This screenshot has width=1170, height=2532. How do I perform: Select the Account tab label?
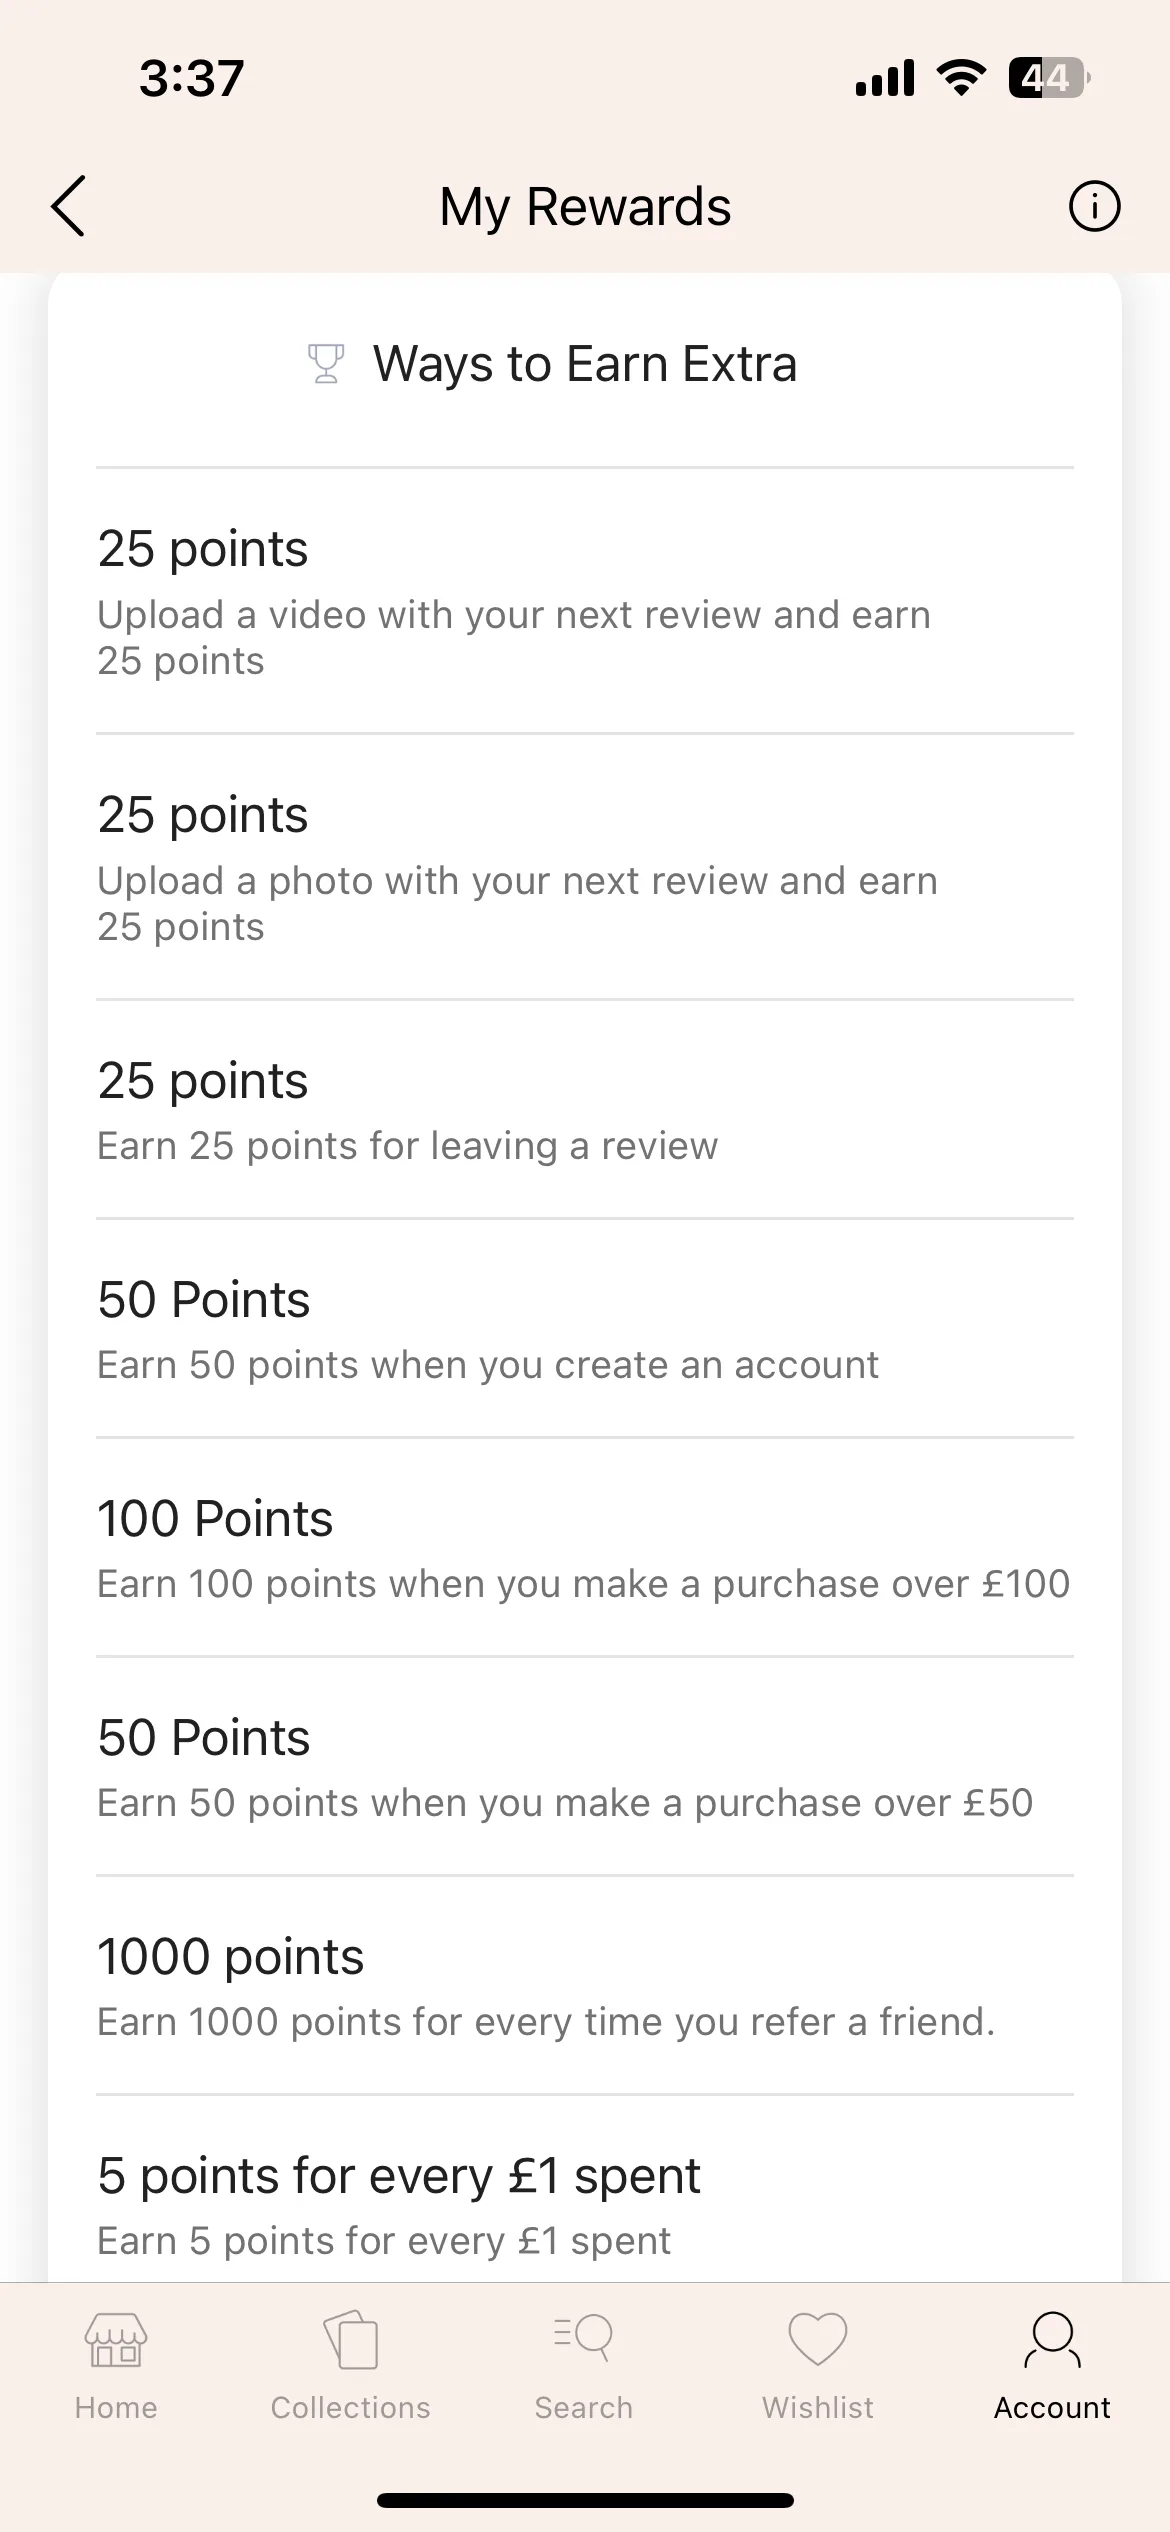point(1052,2407)
